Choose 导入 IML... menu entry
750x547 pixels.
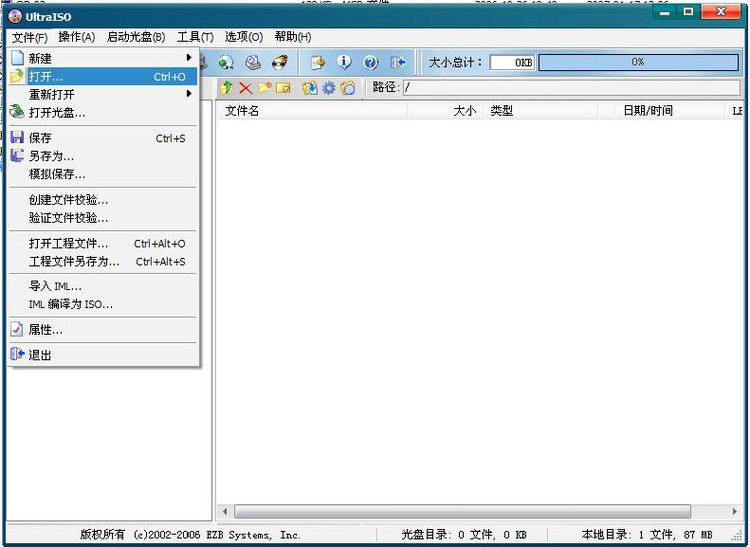point(102,286)
